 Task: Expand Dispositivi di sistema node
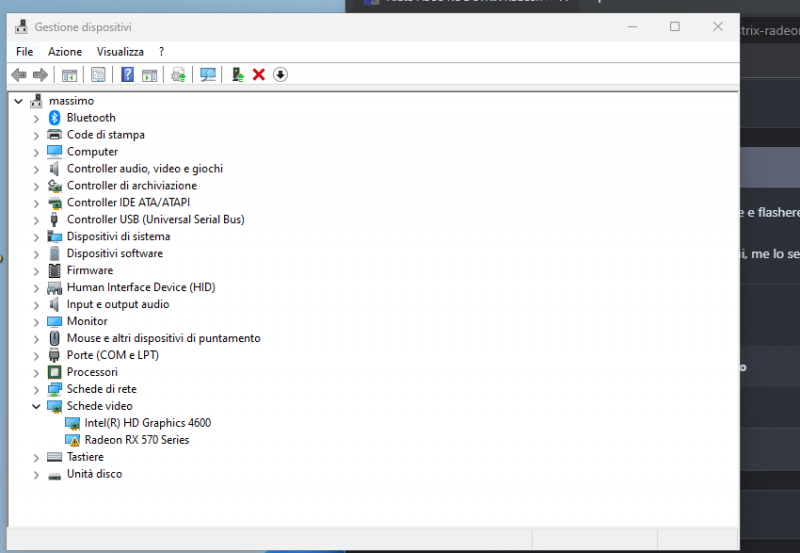pos(36,237)
